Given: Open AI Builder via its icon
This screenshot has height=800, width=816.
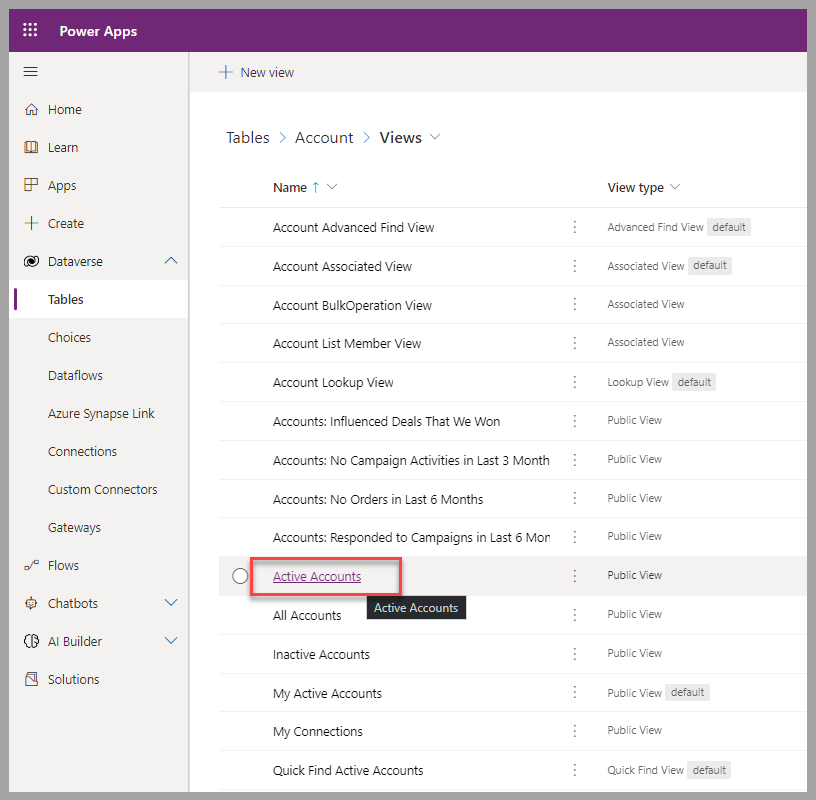Looking at the screenshot, I should [x=30, y=641].
